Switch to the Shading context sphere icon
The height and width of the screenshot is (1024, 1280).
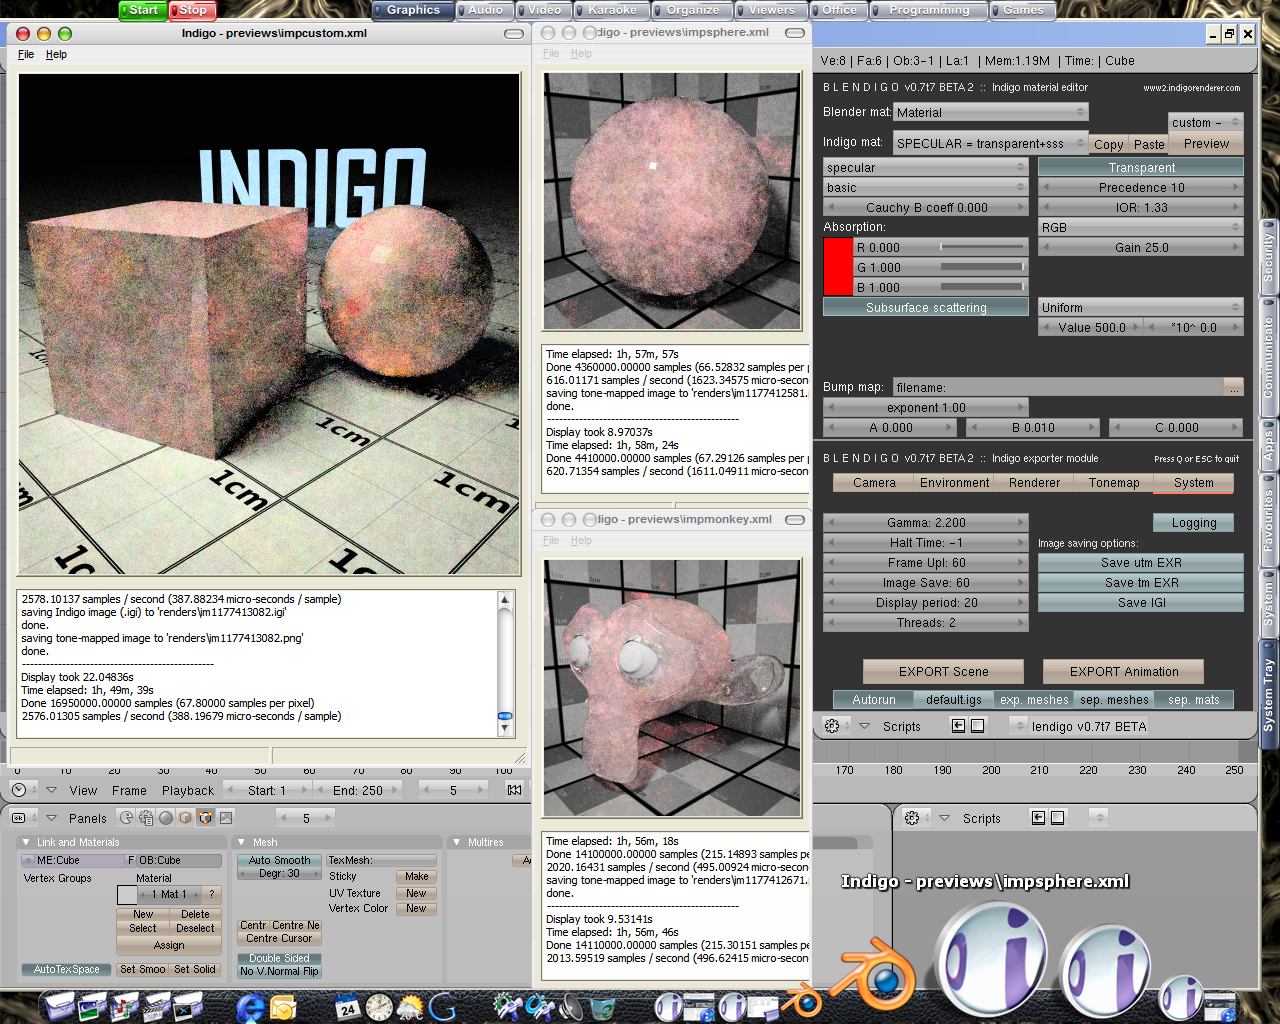166,818
